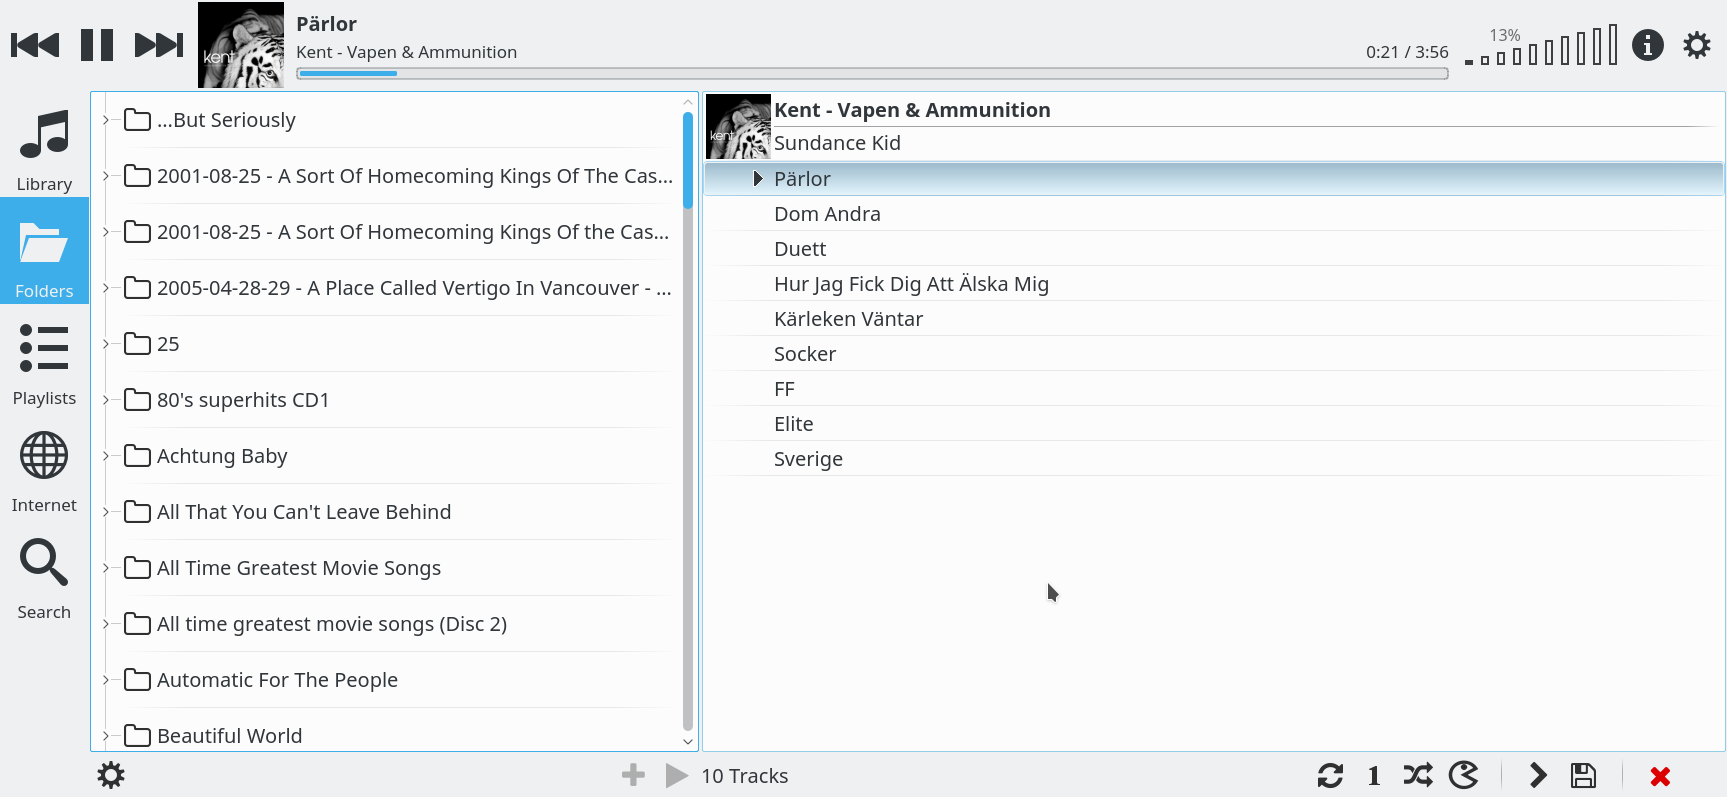Select the track Dom Andra

[1214, 214]
